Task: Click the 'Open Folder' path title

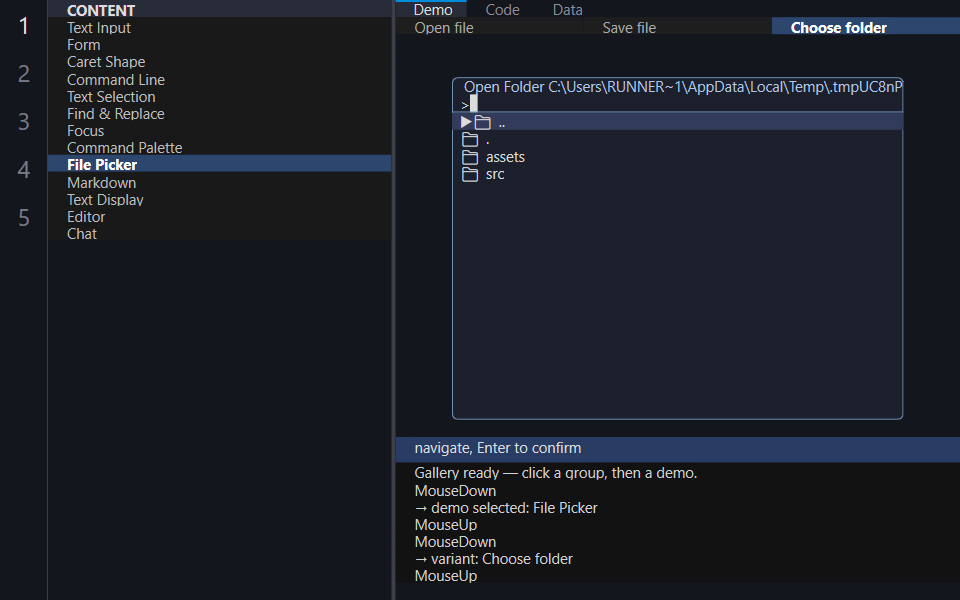Action: (x=683, y=87)
